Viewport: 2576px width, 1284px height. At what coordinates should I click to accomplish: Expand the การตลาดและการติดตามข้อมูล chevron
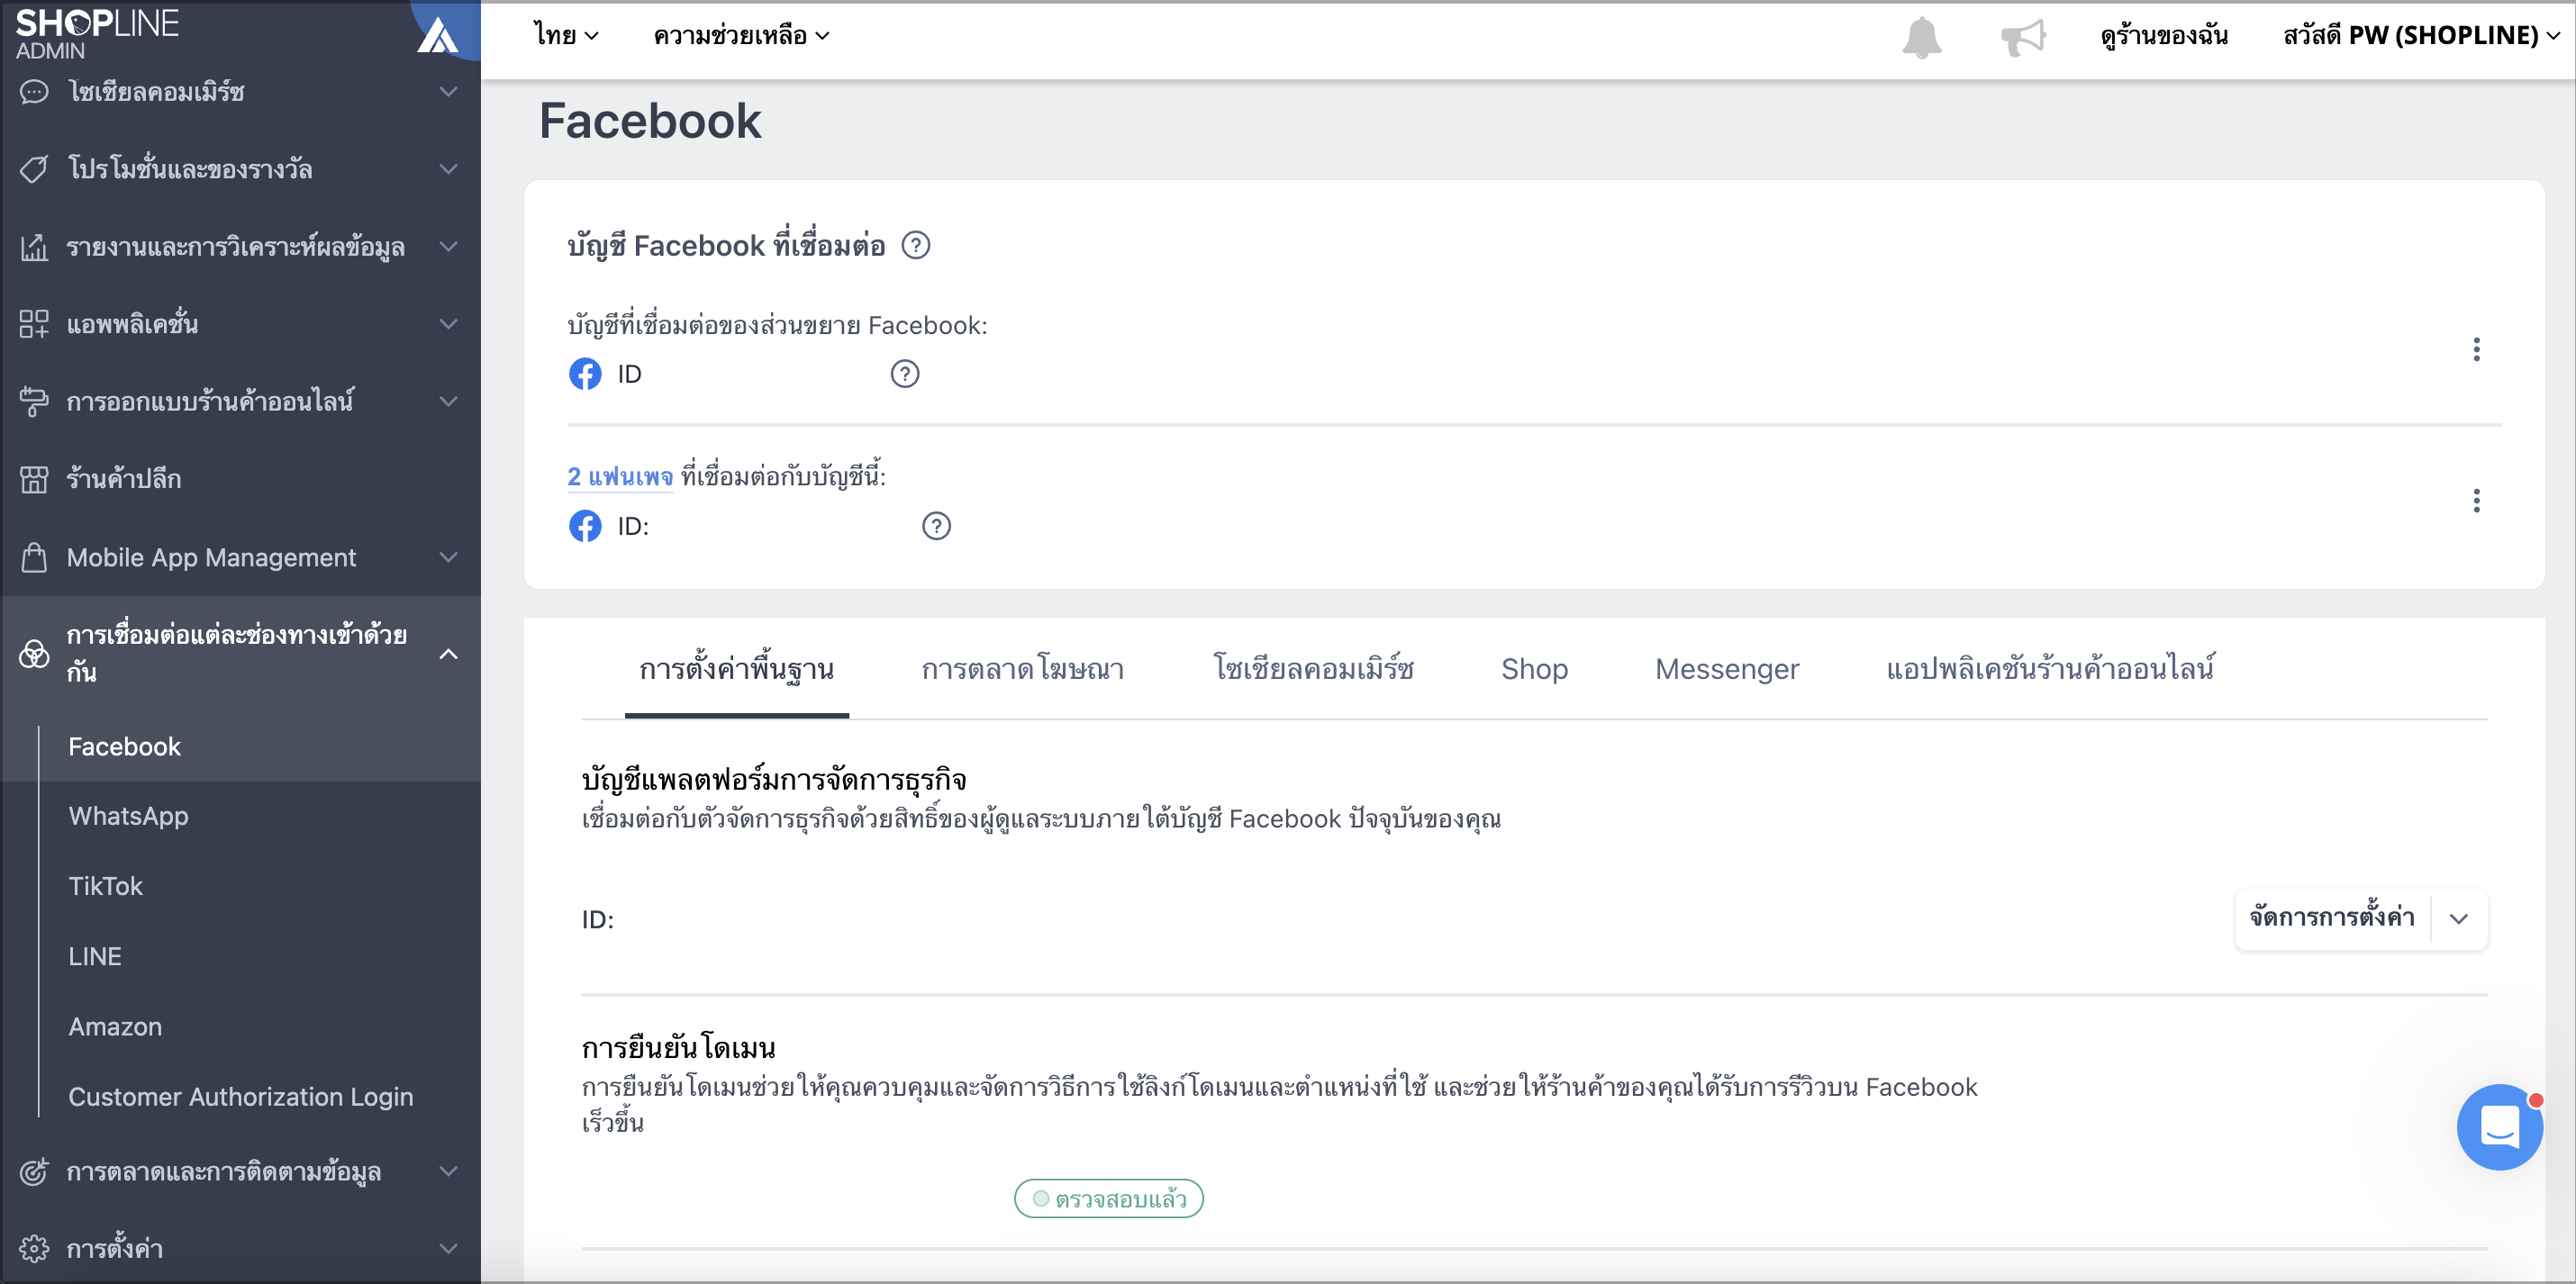click(x=448, y=1171)
